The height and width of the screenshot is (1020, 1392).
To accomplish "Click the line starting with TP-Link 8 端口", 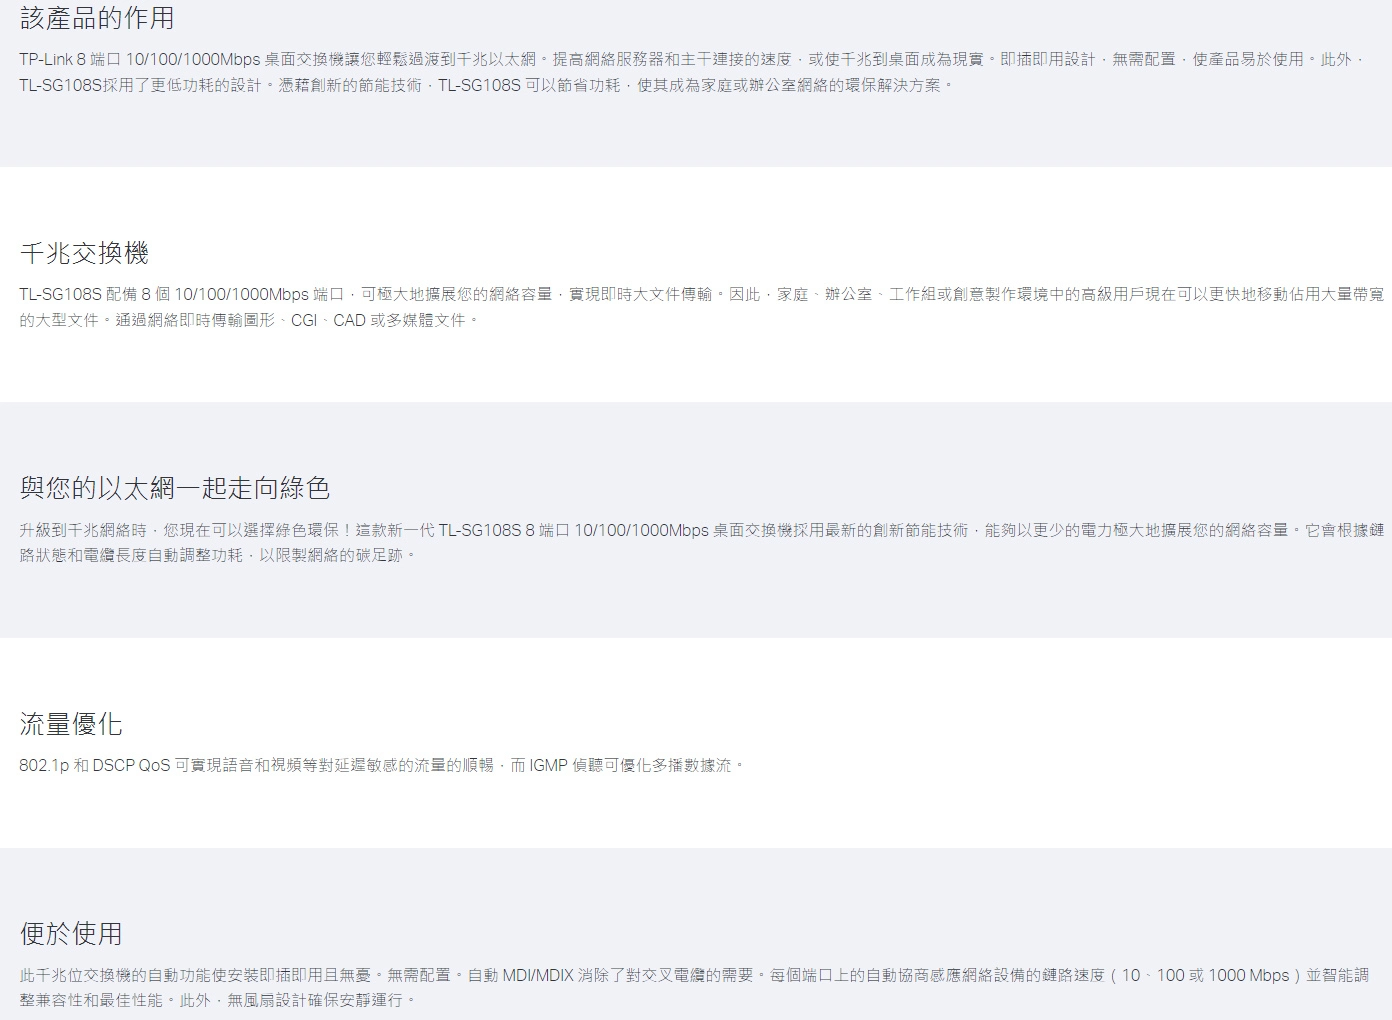I will coord(690,60).
